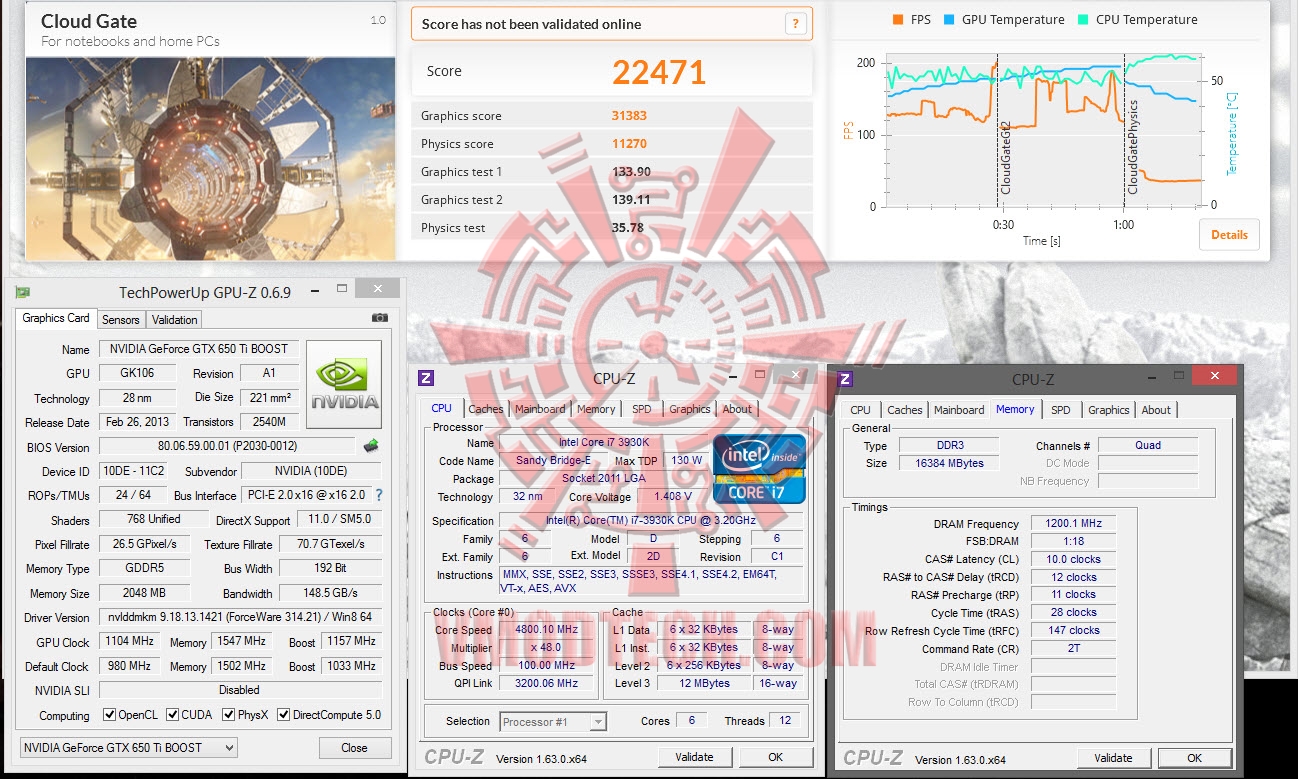Click OK in the CPU-Z memory window

pos(1194,758)
